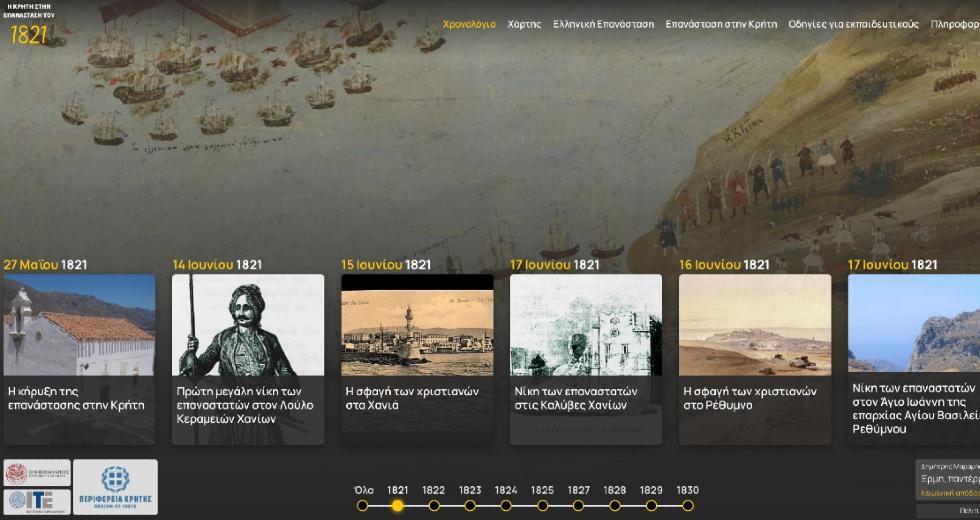This screenshot has width=980, height=520.
Task: Open 'Νίκη των επαναστατών στον Άγιο Ιωάννη'
Action: 915,409
